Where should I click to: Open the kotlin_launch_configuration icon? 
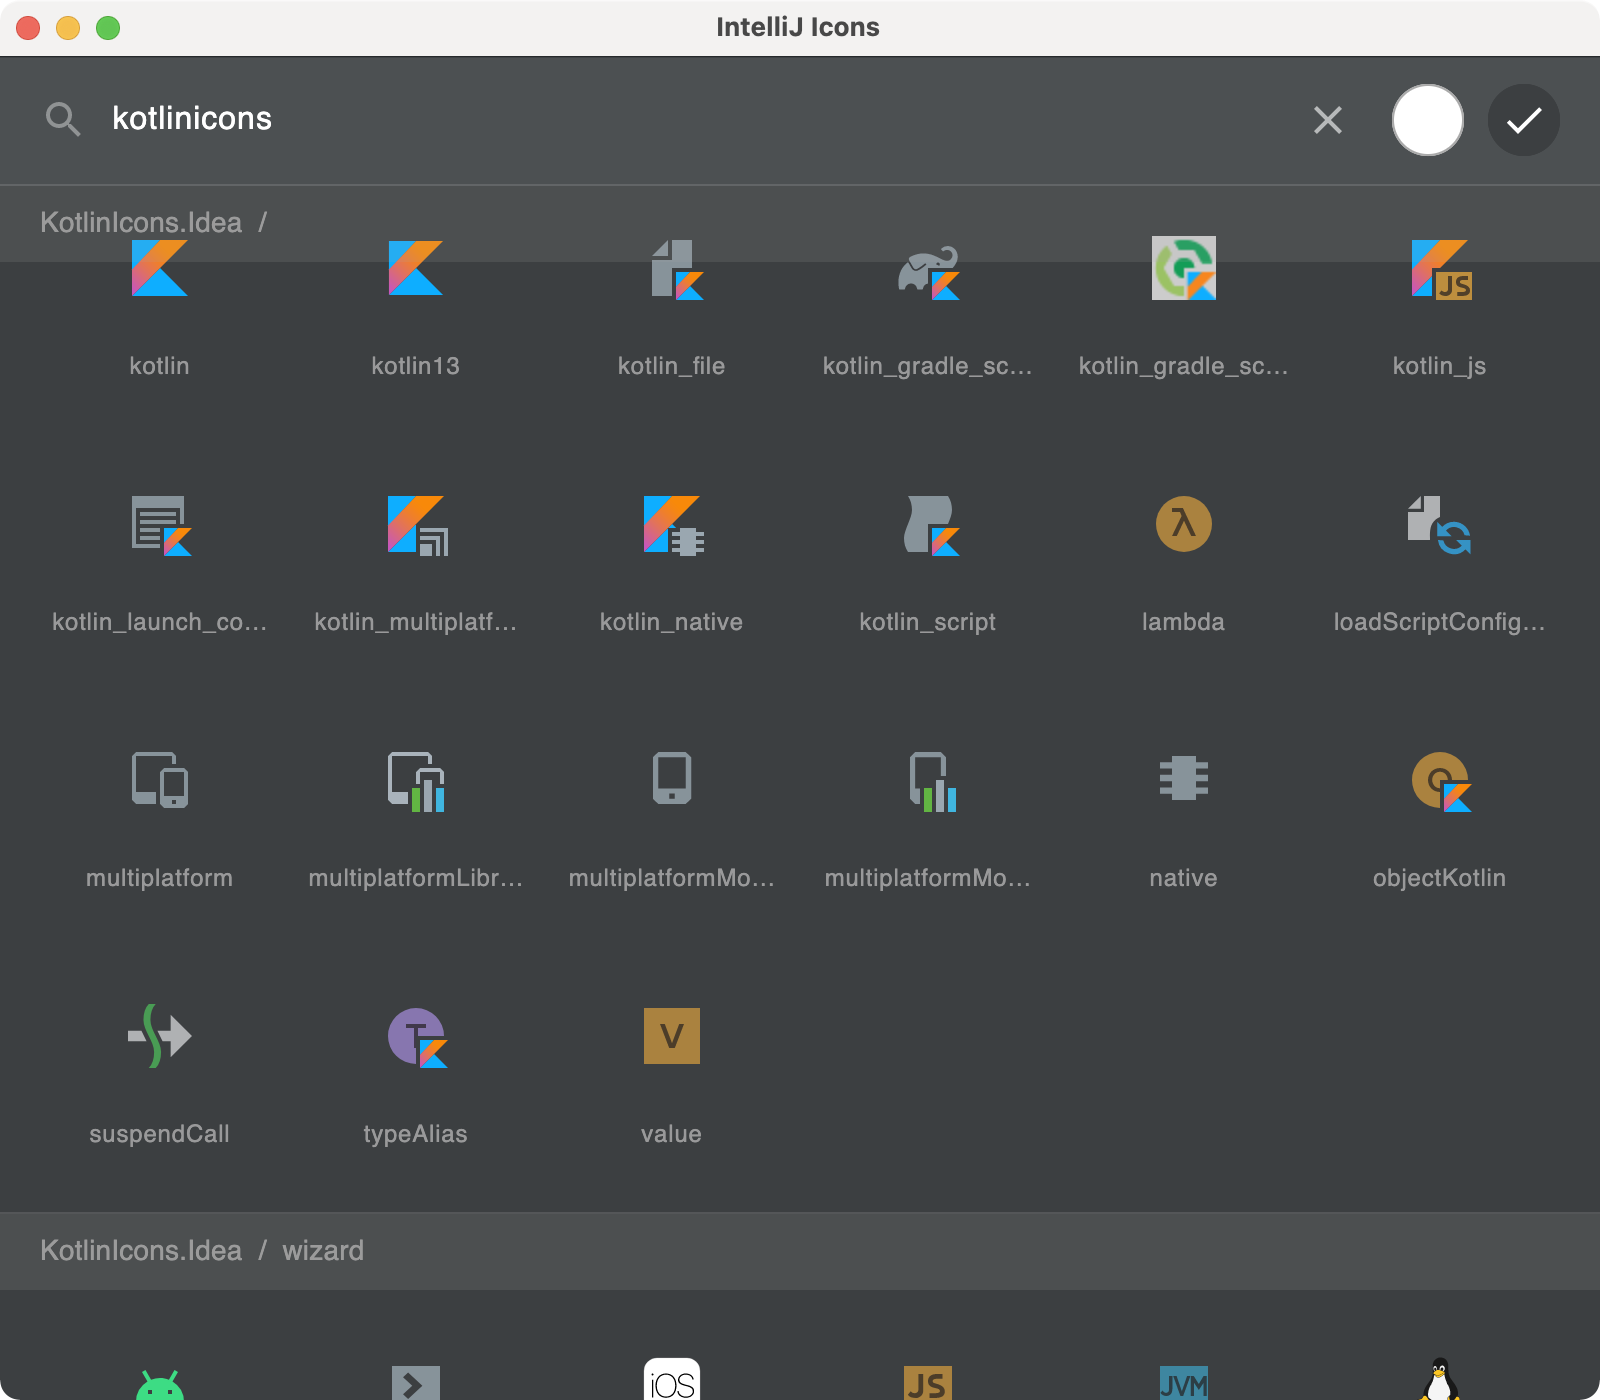[x=161, y=525]
